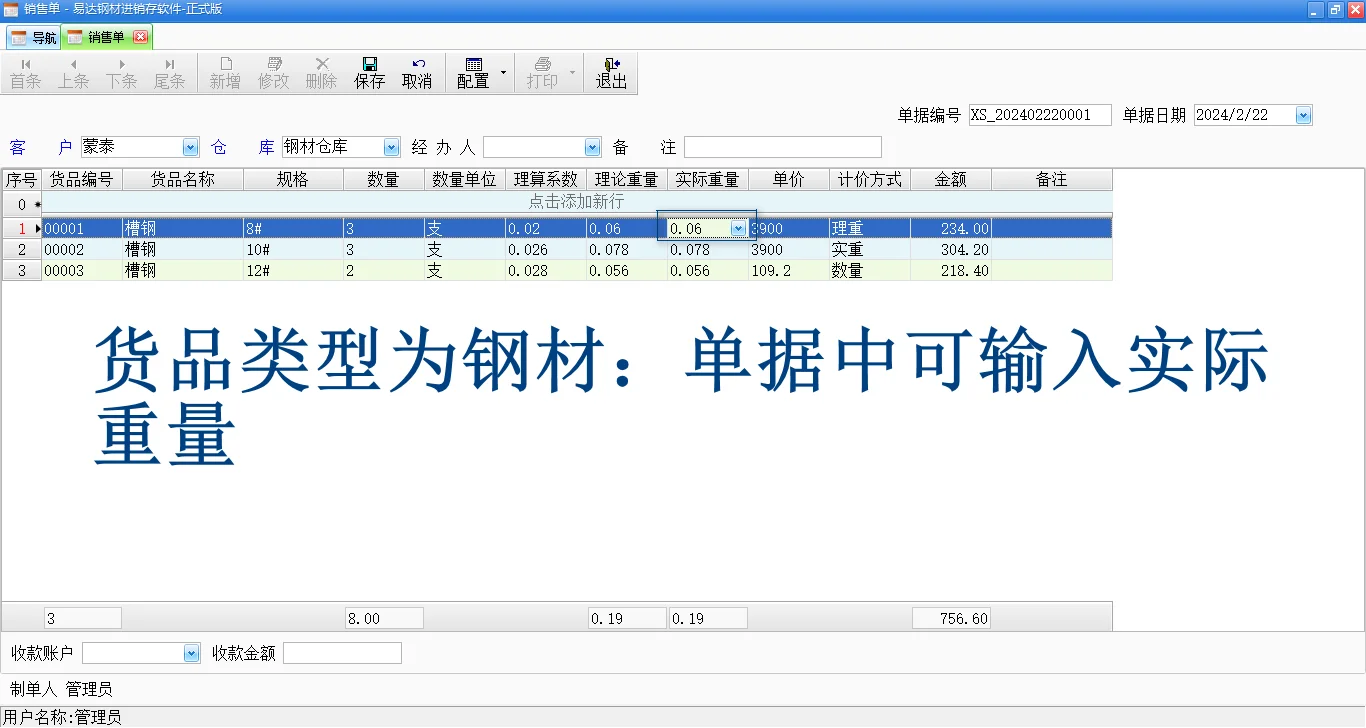The height and width of the screenshot is (728, 1366).
Task: Click the 新增 (New) toolbar icon
Action: pos(224,70)
